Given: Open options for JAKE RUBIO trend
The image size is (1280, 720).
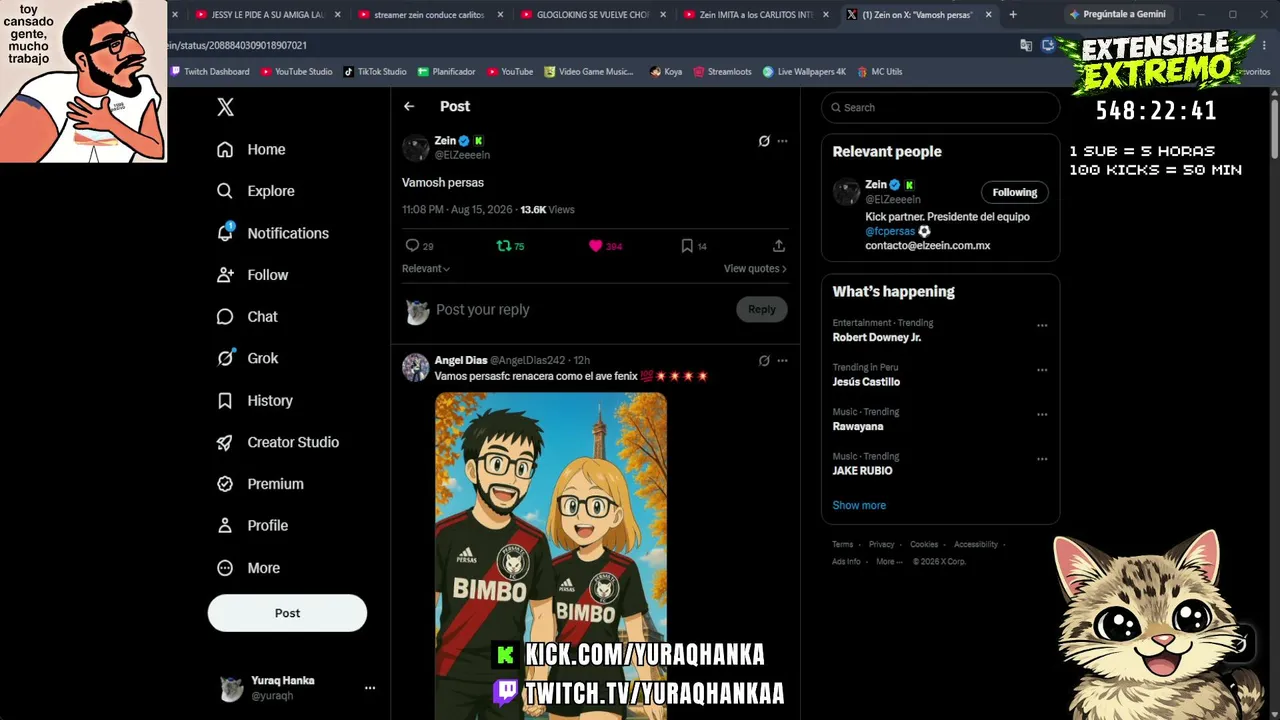Looking at the screenshot, I should tap(1042, 459).
